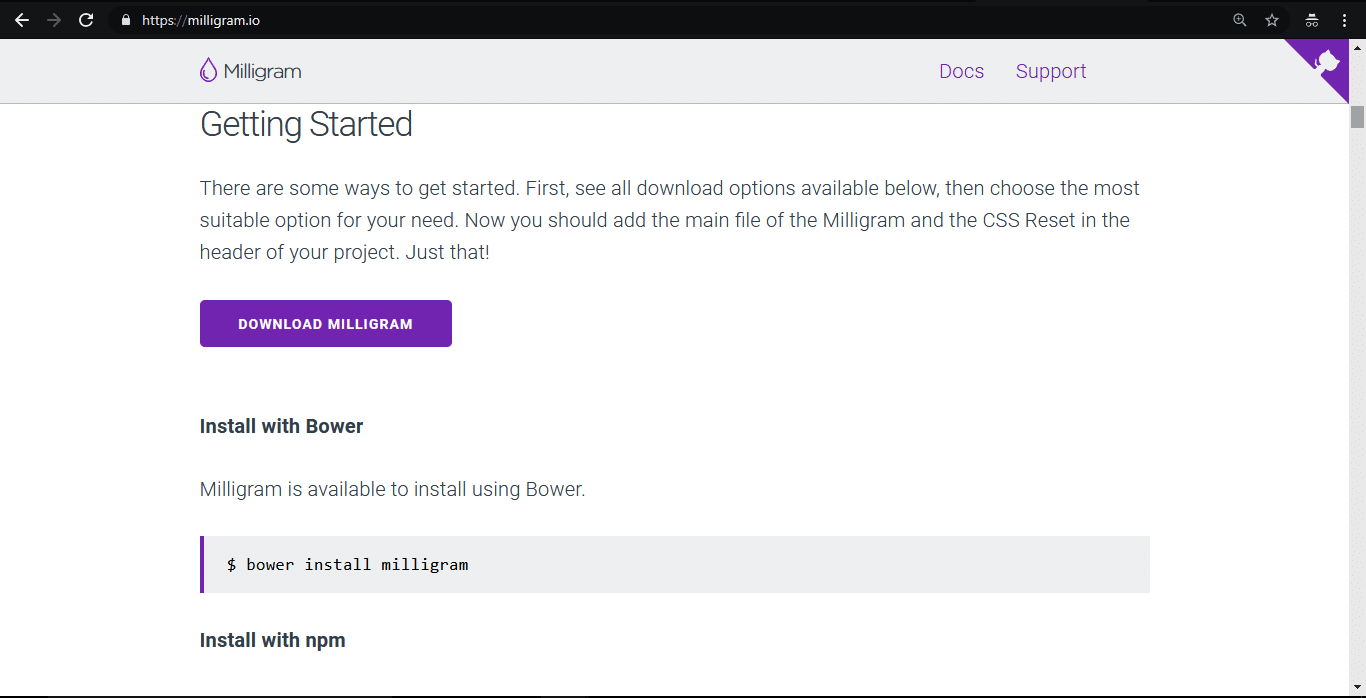This screenshot has width=1366, height=698.
Task: Open the zoom magnifier icon in address bar
Action: [x=1240, y=20]
